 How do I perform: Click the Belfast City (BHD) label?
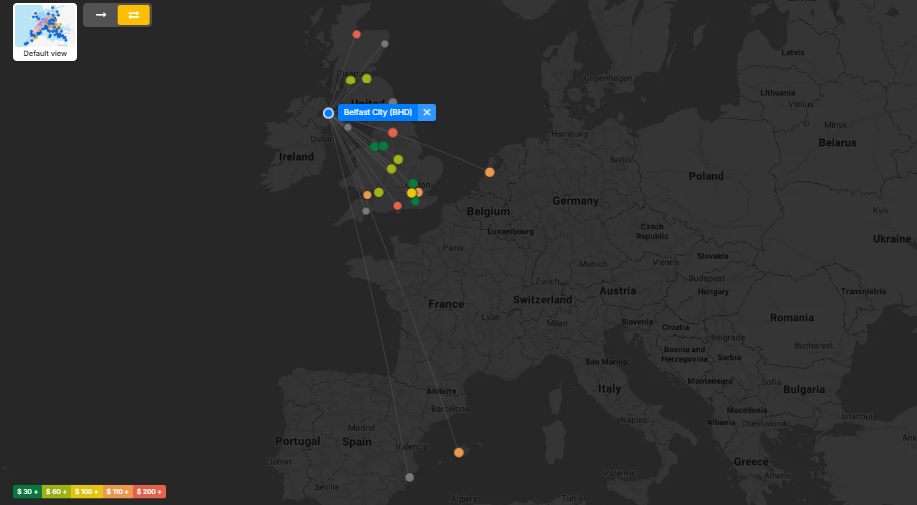pos(378,112)
